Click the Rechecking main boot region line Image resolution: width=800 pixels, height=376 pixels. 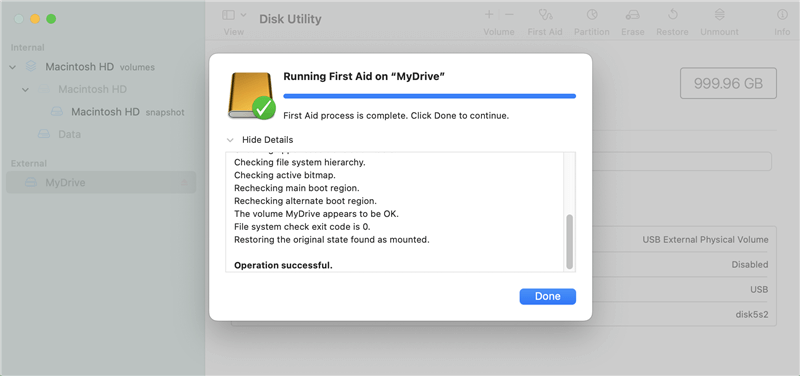point(297,188)
